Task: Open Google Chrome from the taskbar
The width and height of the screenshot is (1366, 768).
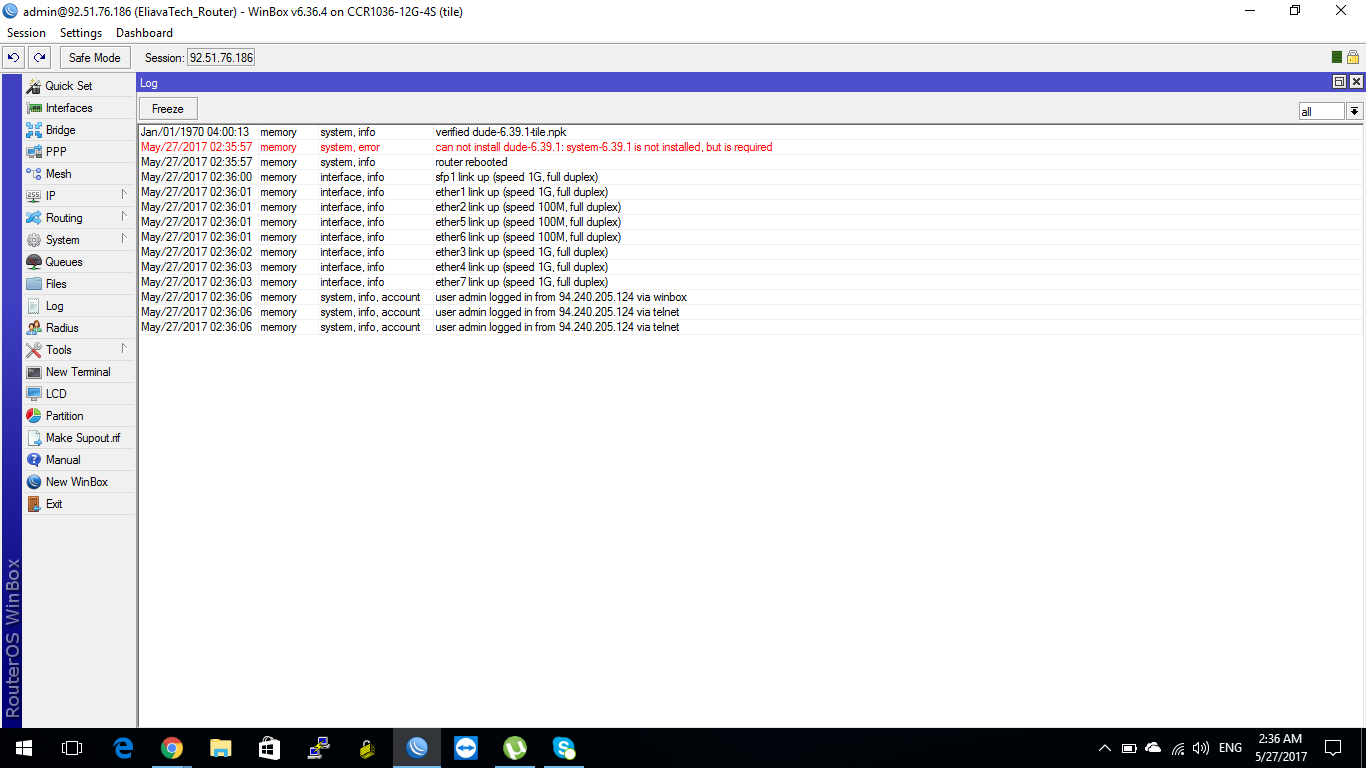Action: [172, 748]
